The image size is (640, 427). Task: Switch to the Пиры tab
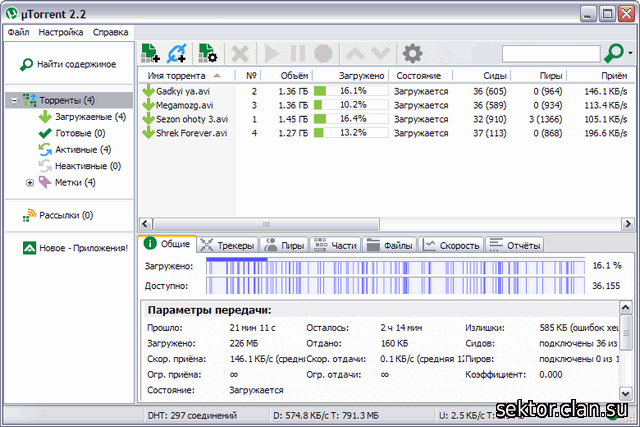click(284, 245)
